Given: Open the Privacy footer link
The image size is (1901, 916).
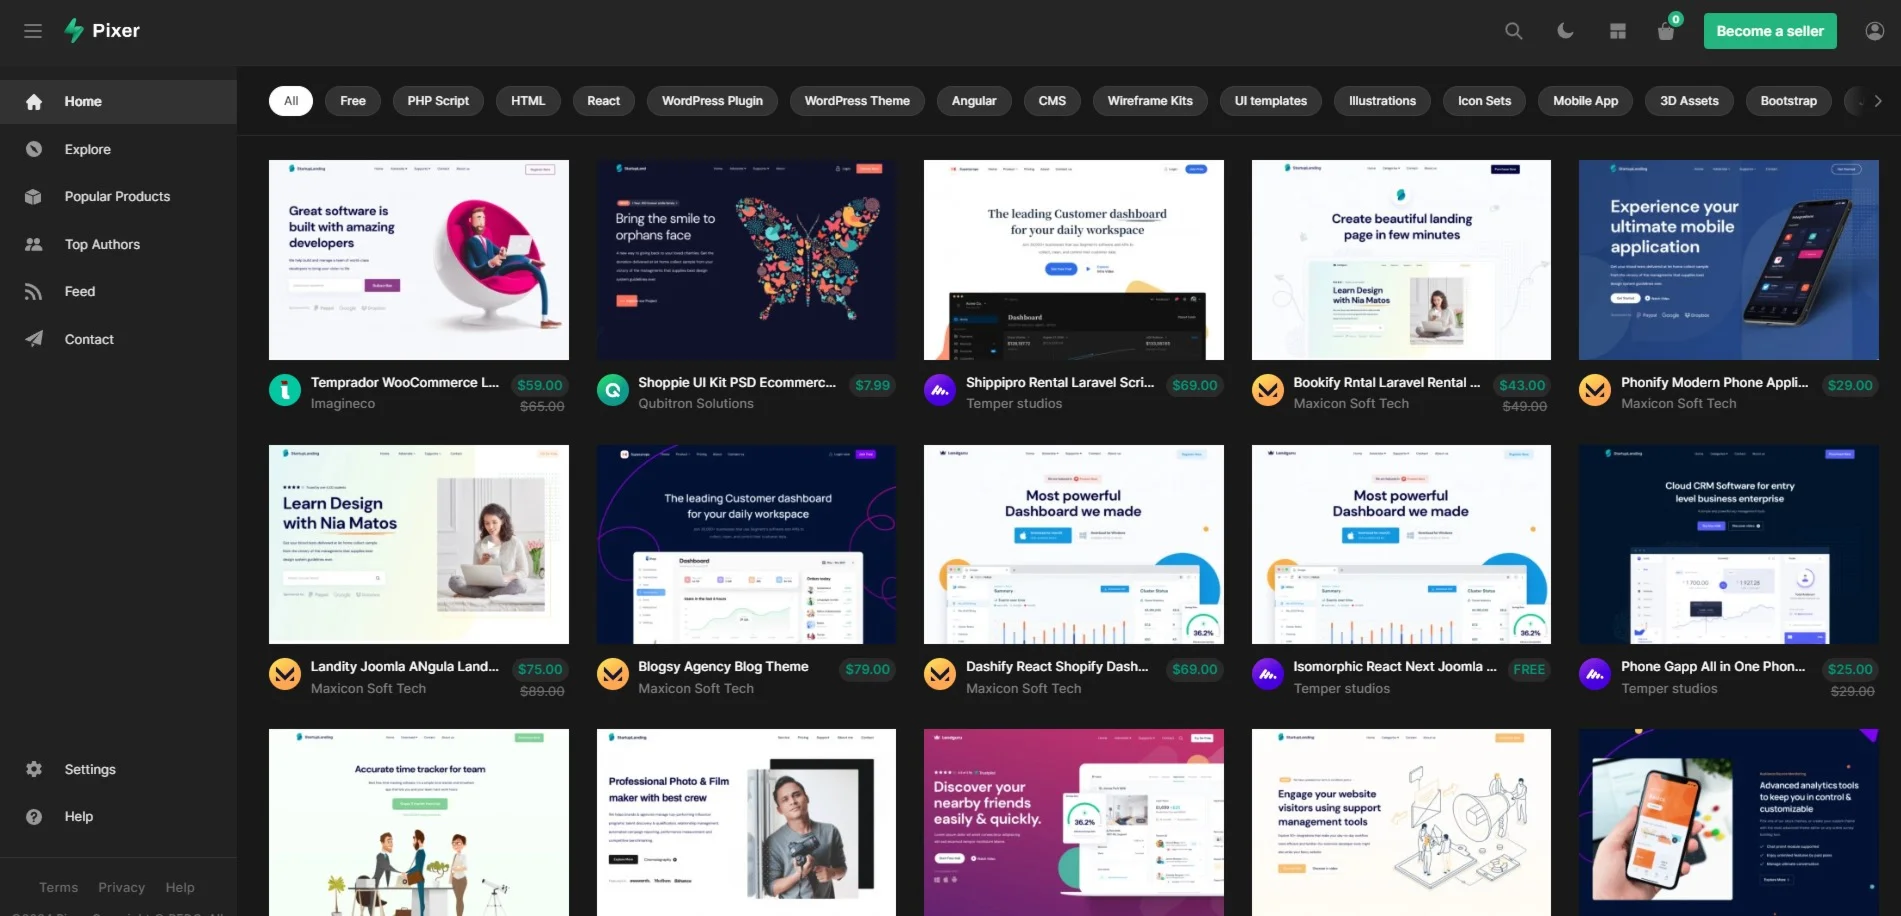Looking at the screenshot, I should (x=121, y=888).
